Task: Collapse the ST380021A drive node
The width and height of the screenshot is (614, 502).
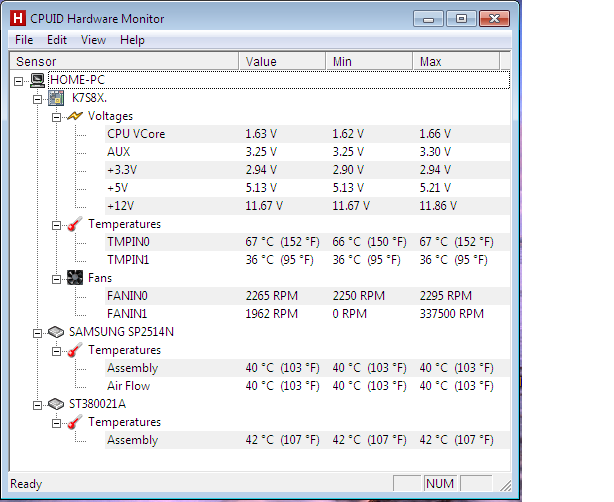Action: click(37, 406)
